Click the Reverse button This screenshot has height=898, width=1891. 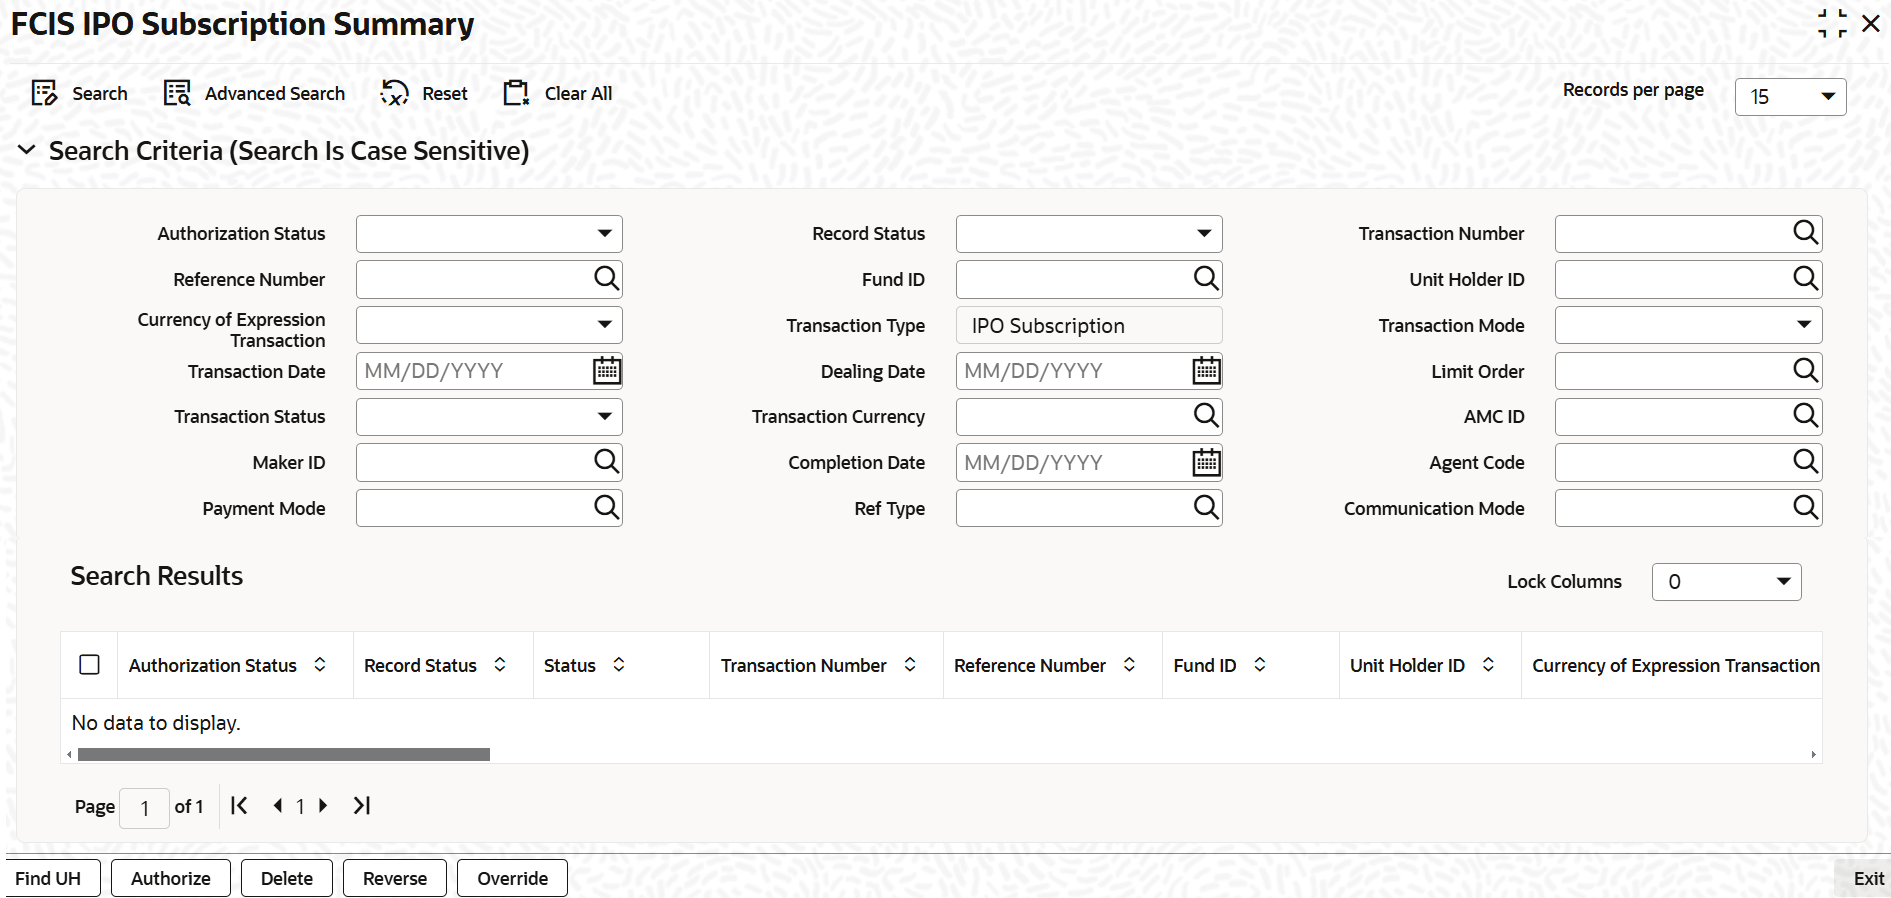(x=395, y=878)
